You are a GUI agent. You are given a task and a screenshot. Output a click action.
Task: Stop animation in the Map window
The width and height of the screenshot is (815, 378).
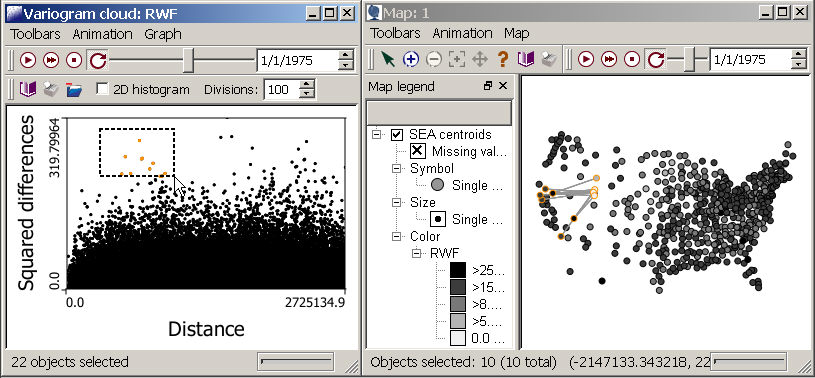point(632,60)
